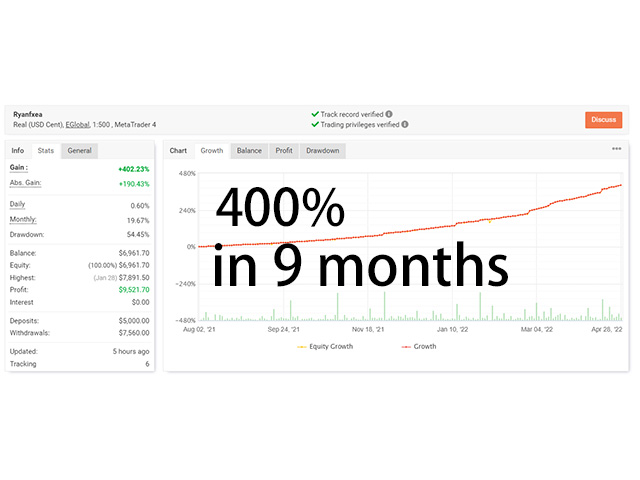Click green checkmark for Track record verified
640x480 pixels.
[315, 114]
